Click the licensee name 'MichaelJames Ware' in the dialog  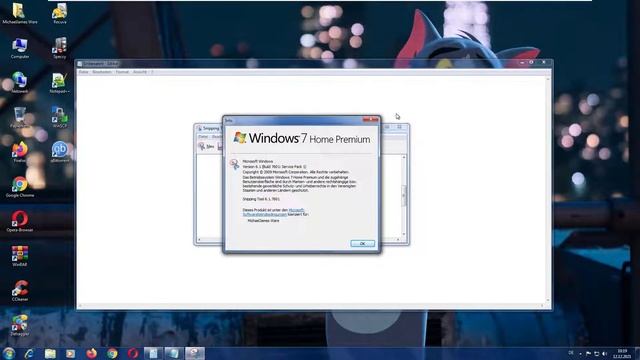[263, 220]
